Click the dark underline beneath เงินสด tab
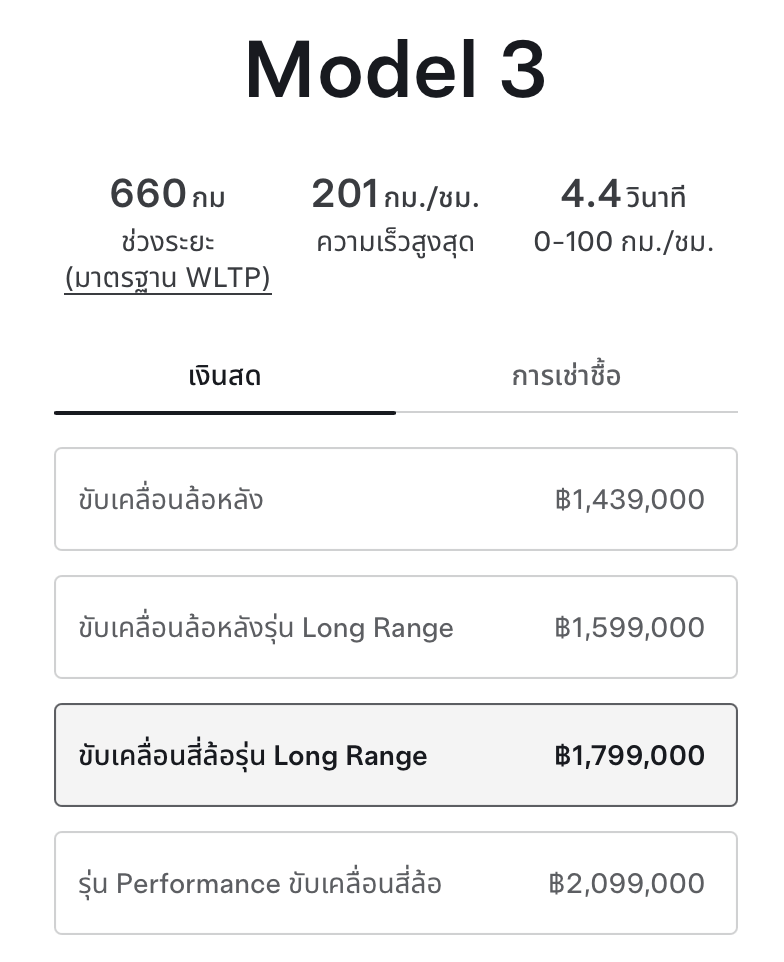The image size is (784, 962). (225, 411)
